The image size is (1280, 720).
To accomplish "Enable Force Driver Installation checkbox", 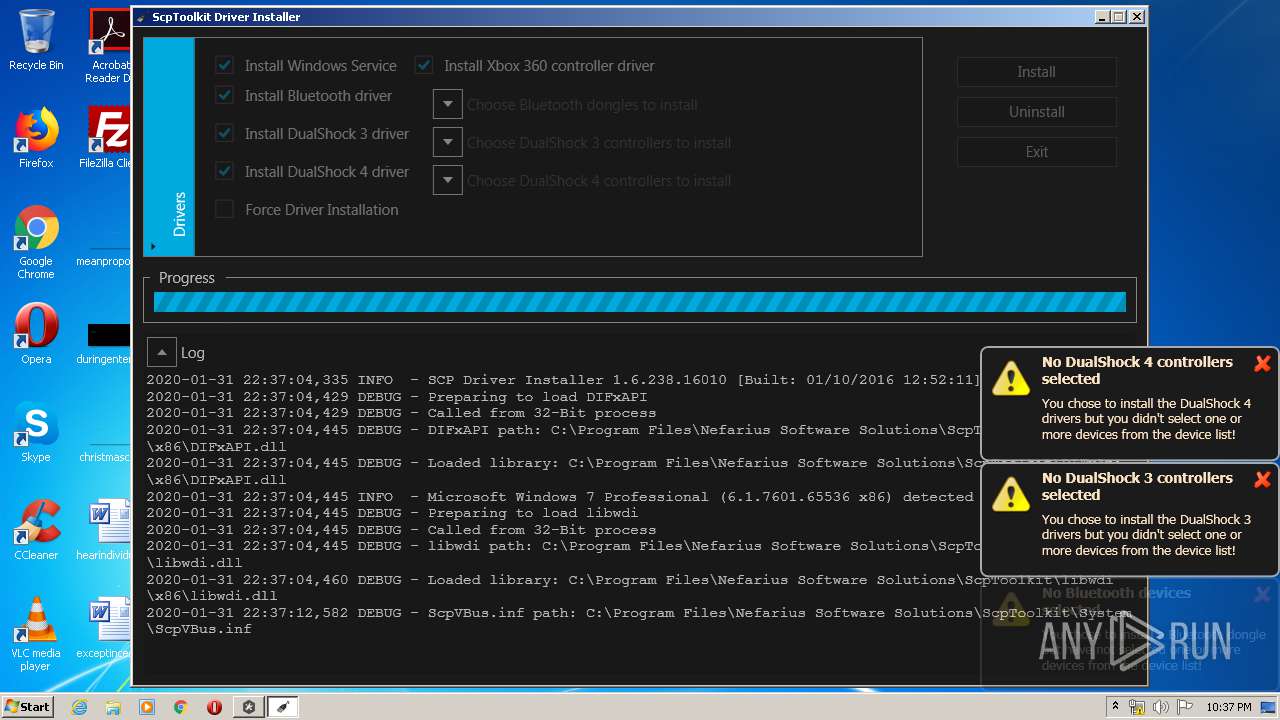I will [225, 210].
